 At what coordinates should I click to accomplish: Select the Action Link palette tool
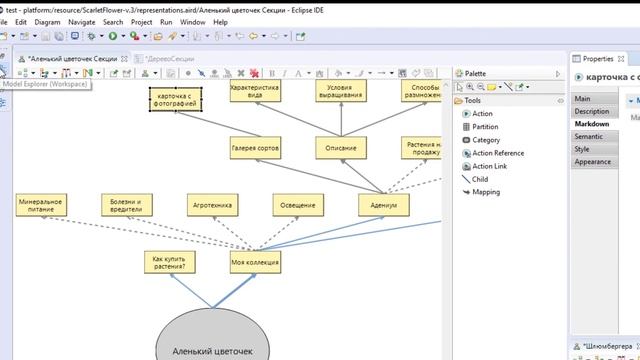point(484,166)
